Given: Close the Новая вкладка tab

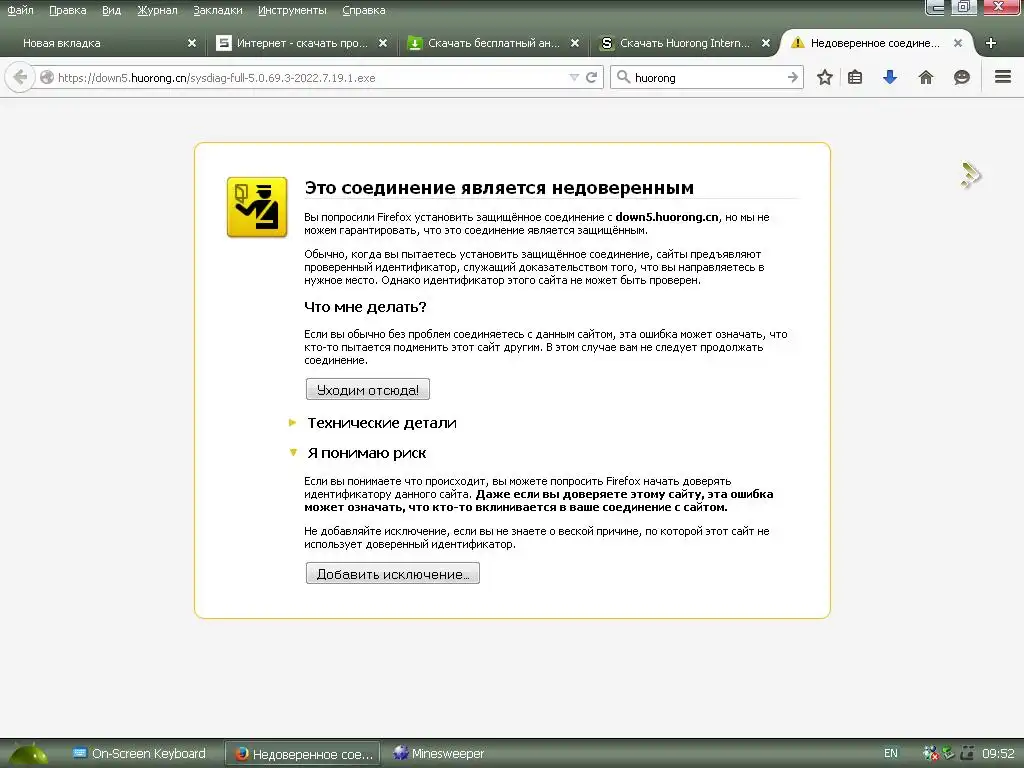Looking at the screenshot, I should (191, 43).
